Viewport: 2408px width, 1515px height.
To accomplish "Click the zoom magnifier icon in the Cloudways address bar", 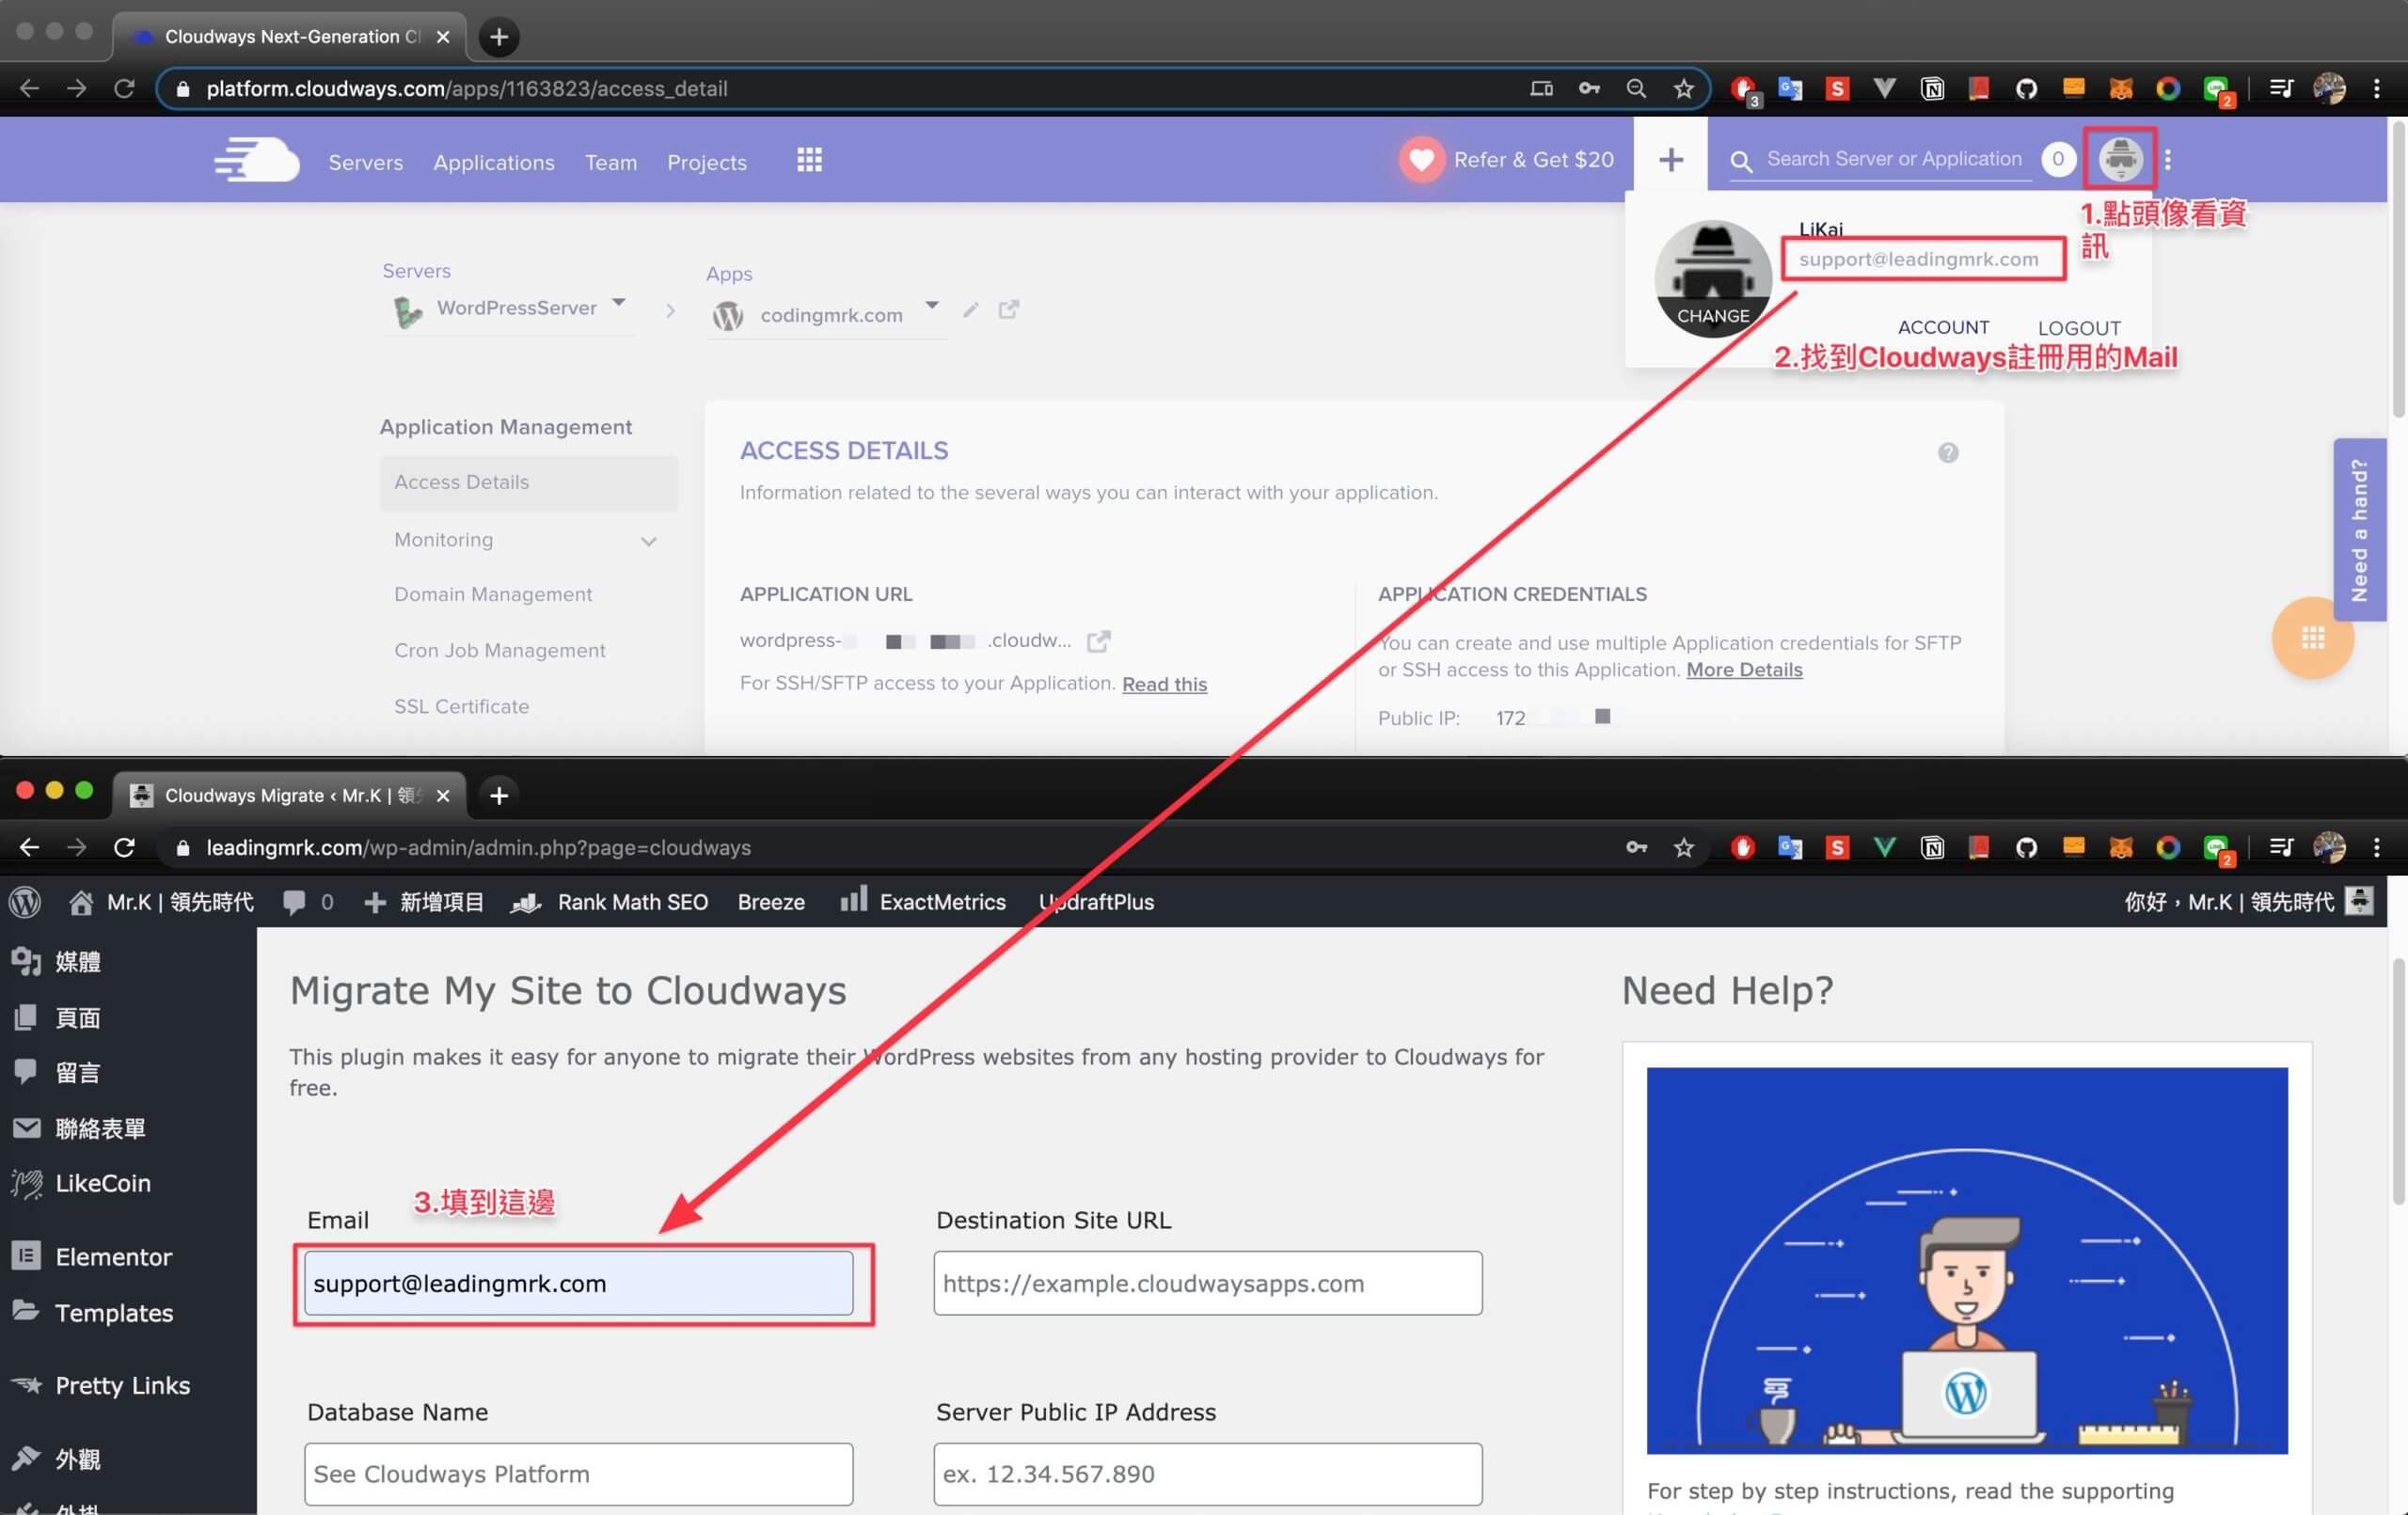I will pyautogui.click(x=1636, y=89).
